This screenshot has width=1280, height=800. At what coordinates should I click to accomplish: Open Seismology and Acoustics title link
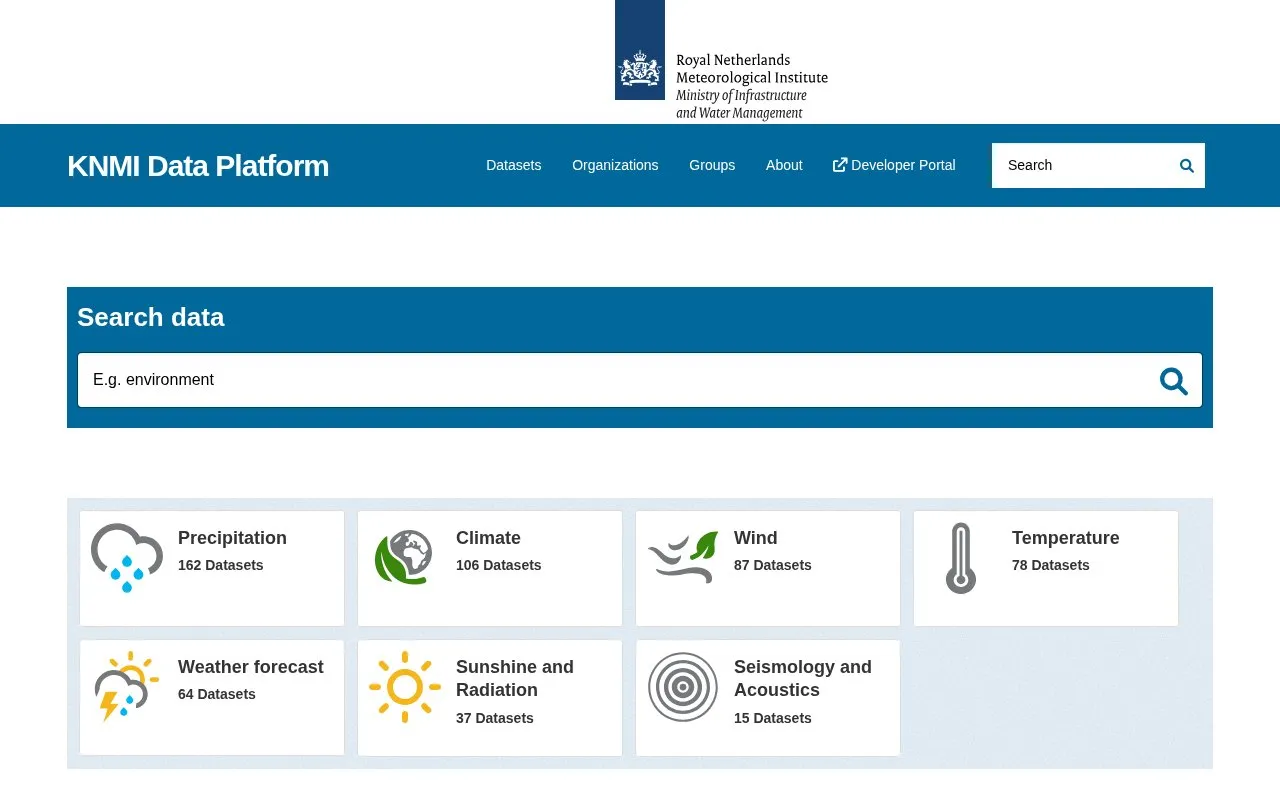click(803, 678)
